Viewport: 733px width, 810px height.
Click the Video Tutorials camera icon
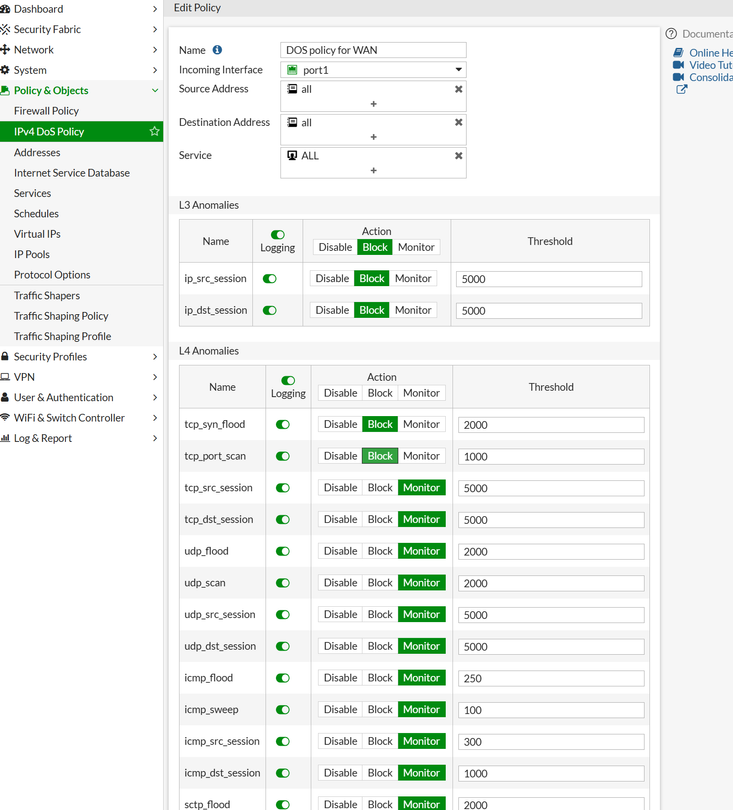click(678, 65)
